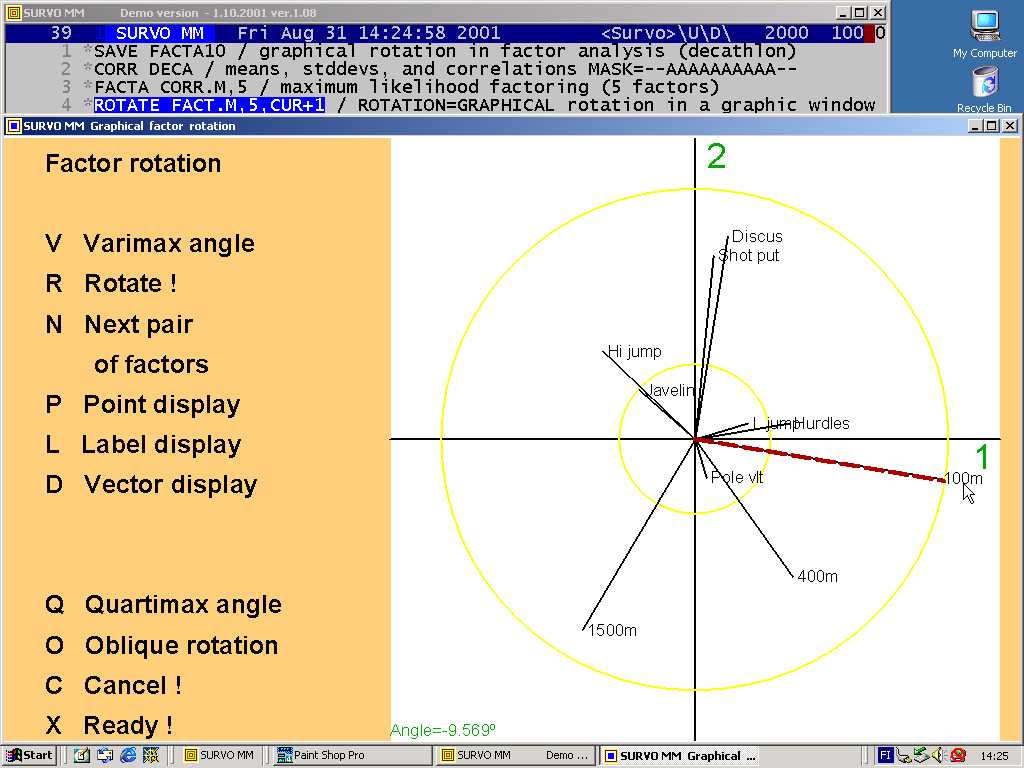Click the Discus vector label
The height and width of the screenshot is (768, 1024).
(757, 236)
